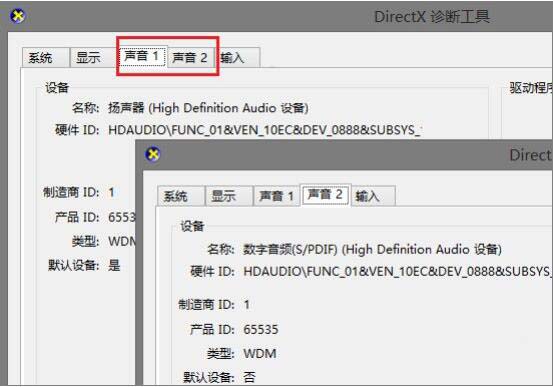This screenshot has height=387, width=553.
Task: Open the 系统 tab in the foreground window
Action: 181,196
